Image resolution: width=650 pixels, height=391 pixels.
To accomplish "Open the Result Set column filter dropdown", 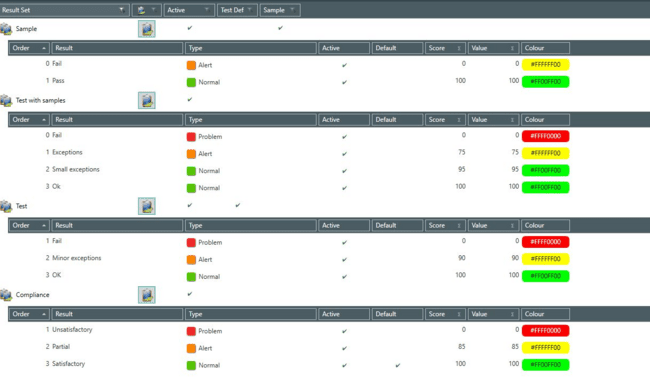I will pyautogui.click(x=121, y=10).
